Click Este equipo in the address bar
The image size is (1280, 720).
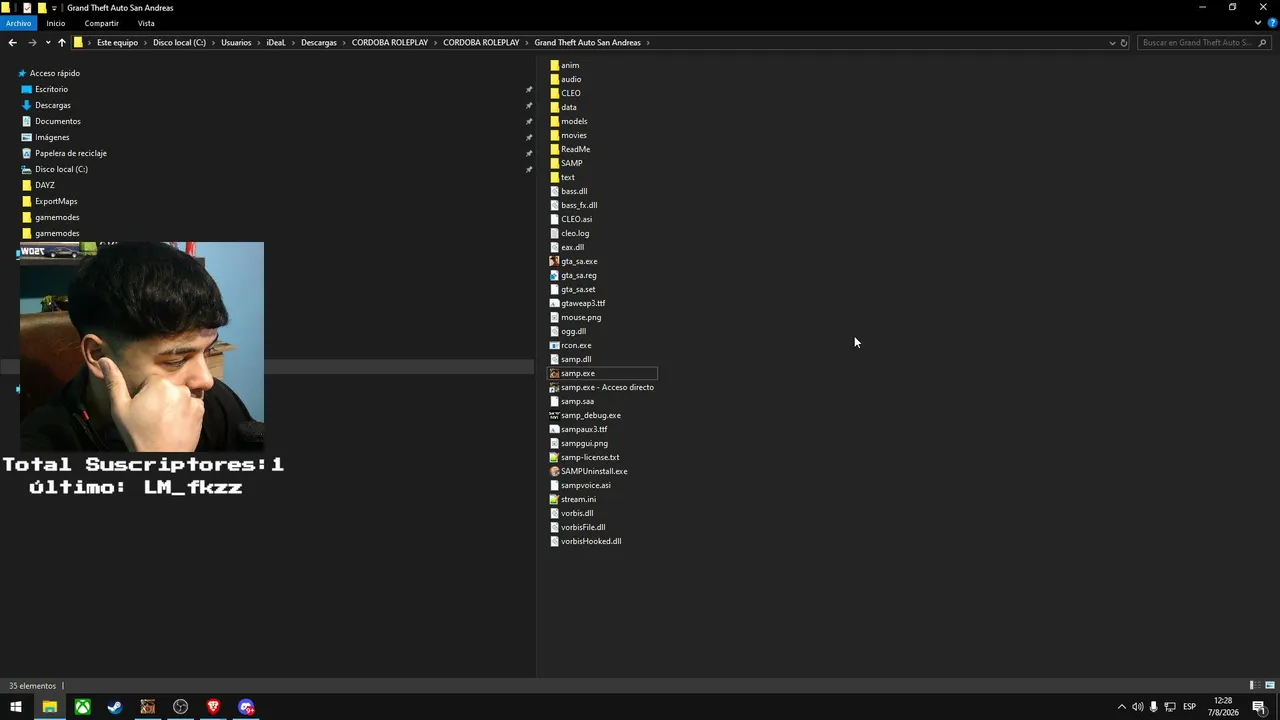(118, 43)
